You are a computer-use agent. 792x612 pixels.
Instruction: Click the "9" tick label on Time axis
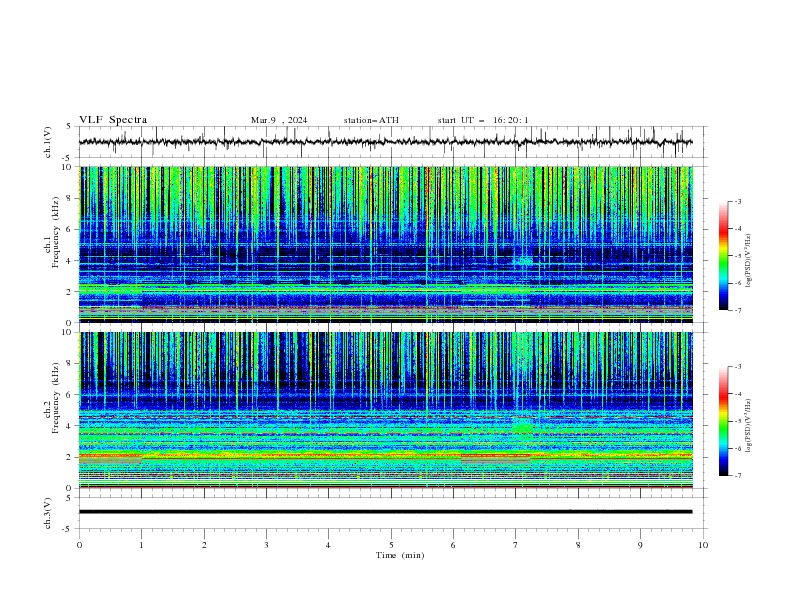coord(640,545)
